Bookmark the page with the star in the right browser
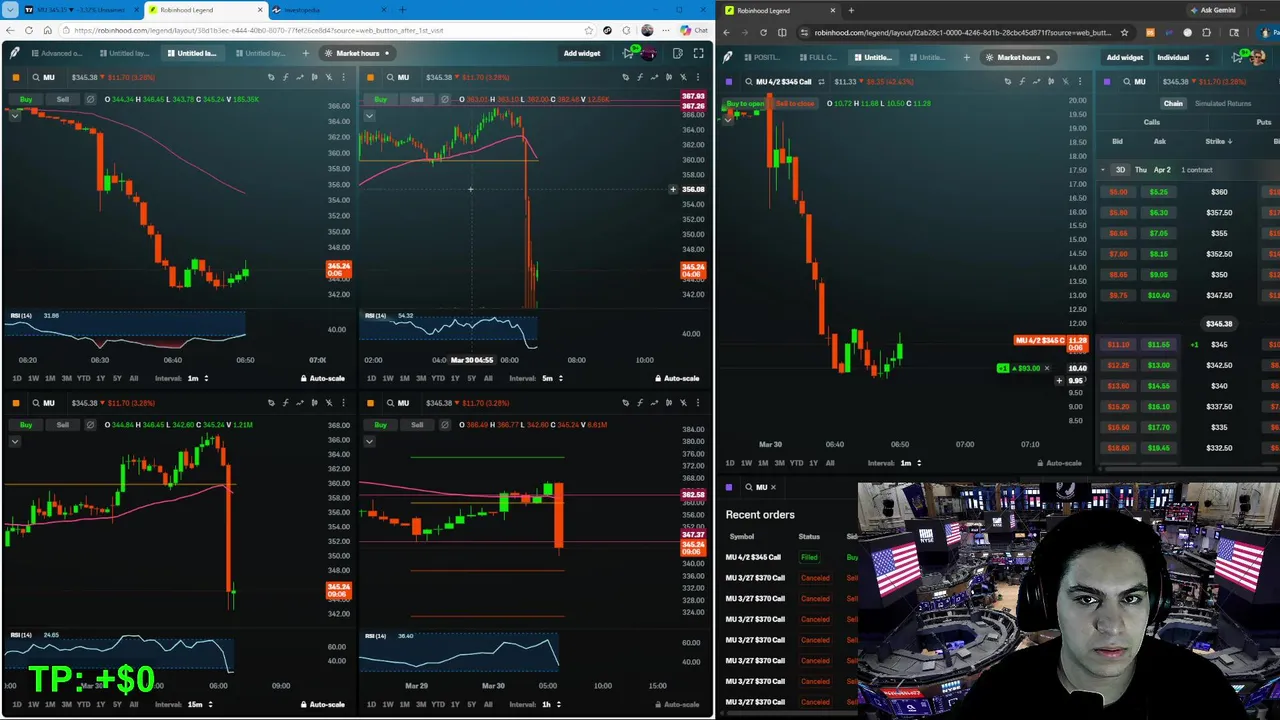The height and width of the screenshot is (720, 1280). [1124, 33]
